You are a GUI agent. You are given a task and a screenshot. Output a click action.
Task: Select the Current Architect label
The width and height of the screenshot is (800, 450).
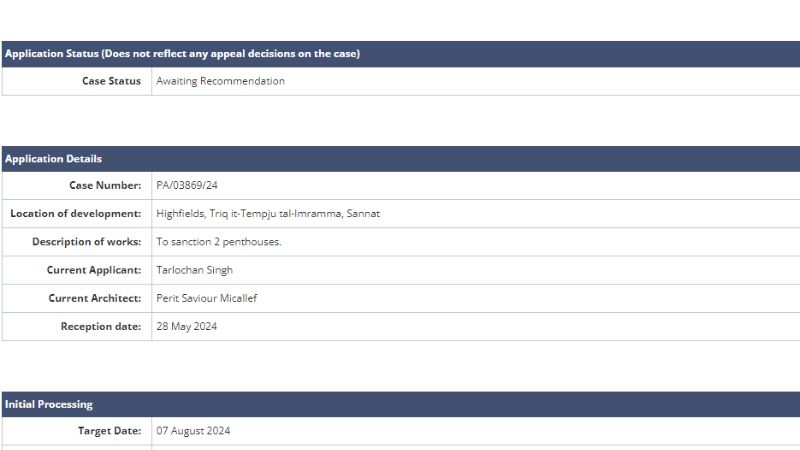(95, 298)
